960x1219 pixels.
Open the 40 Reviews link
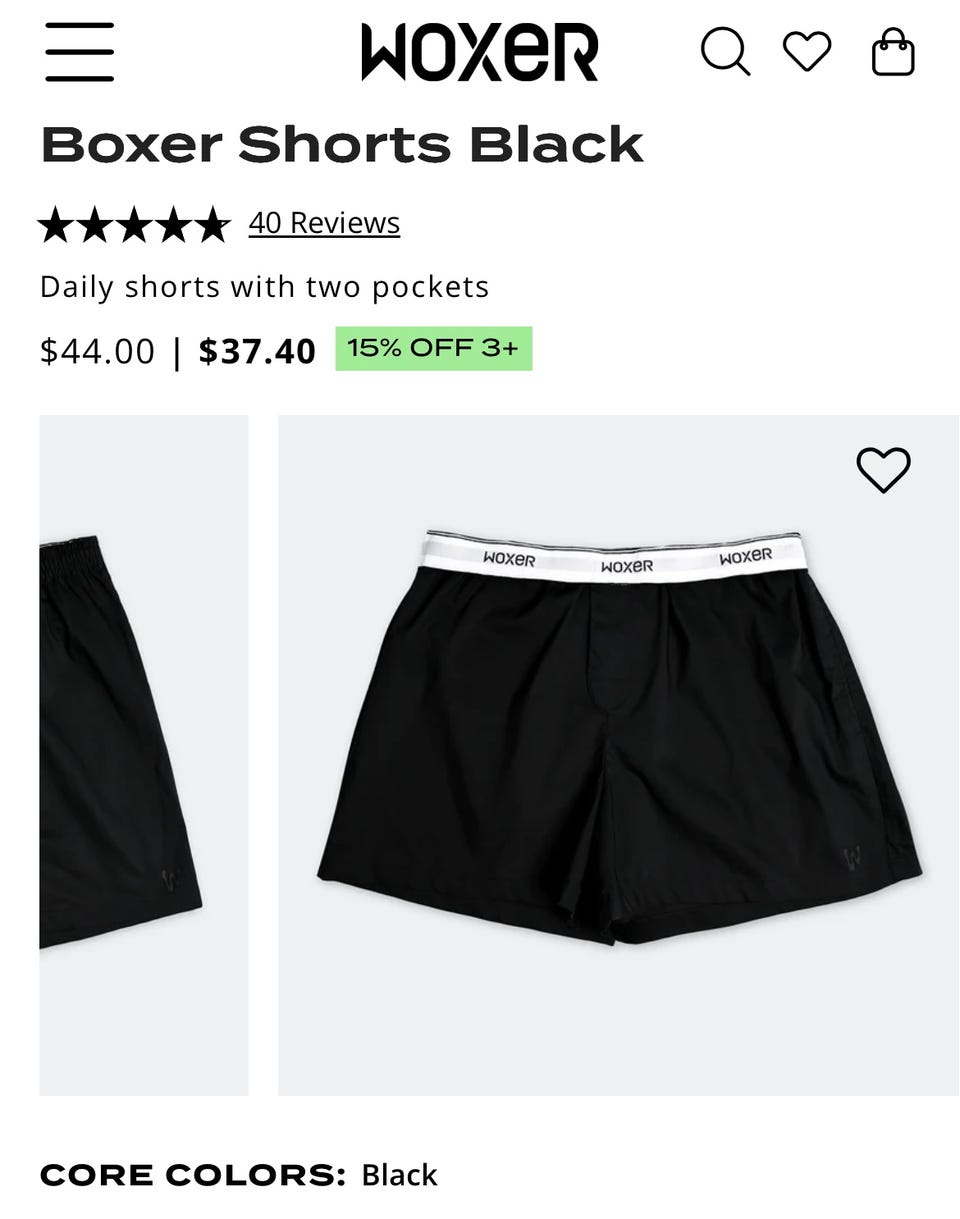coord(324,223)
